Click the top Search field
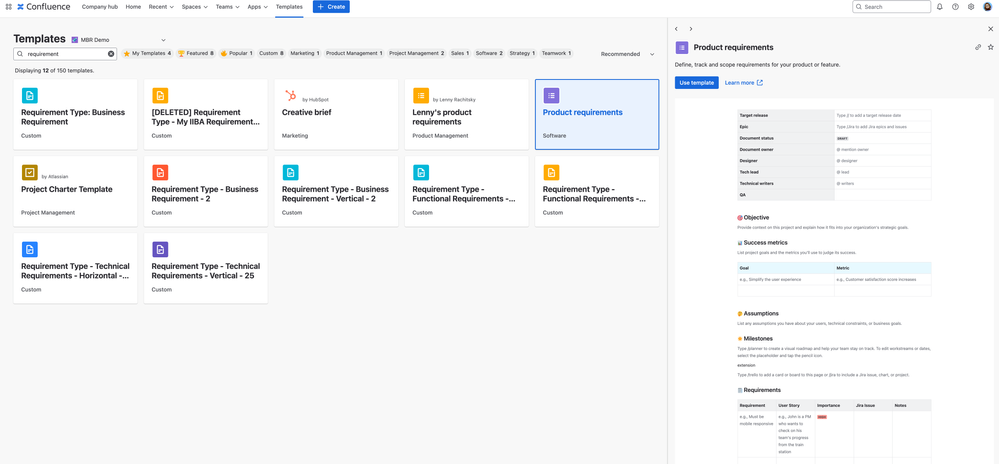 coord(892,6)
